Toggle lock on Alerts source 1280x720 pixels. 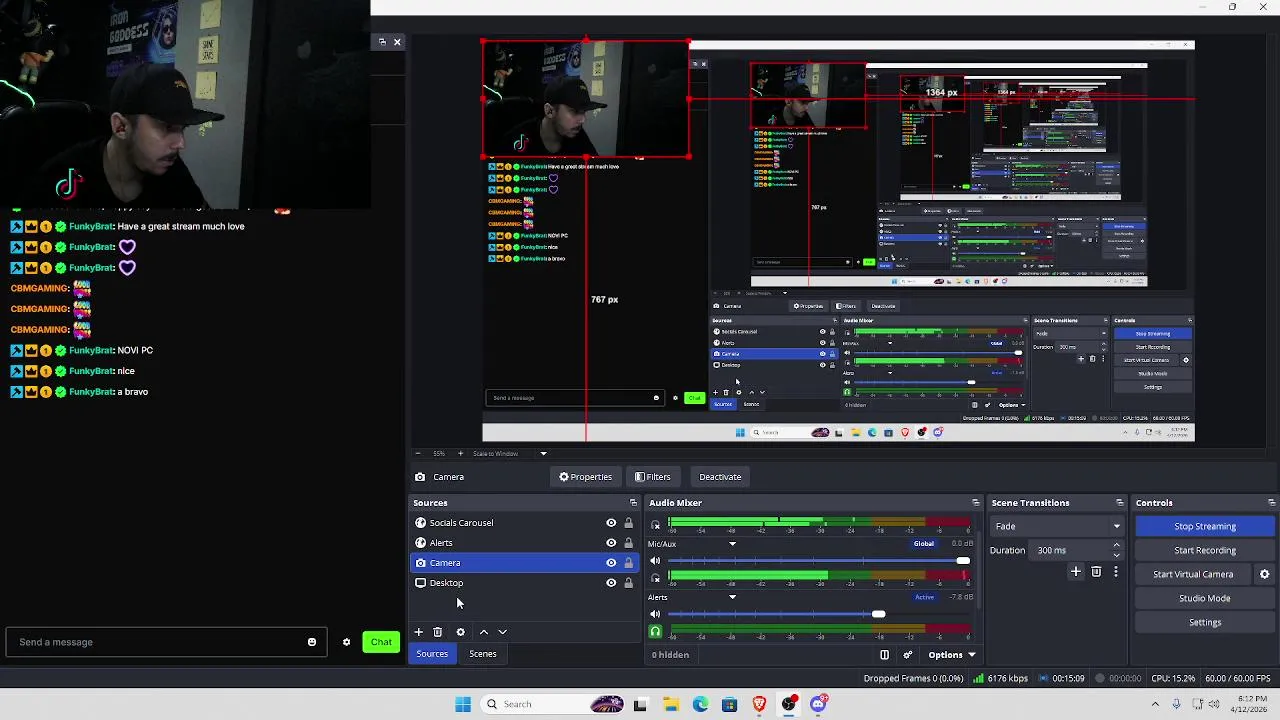628,543
